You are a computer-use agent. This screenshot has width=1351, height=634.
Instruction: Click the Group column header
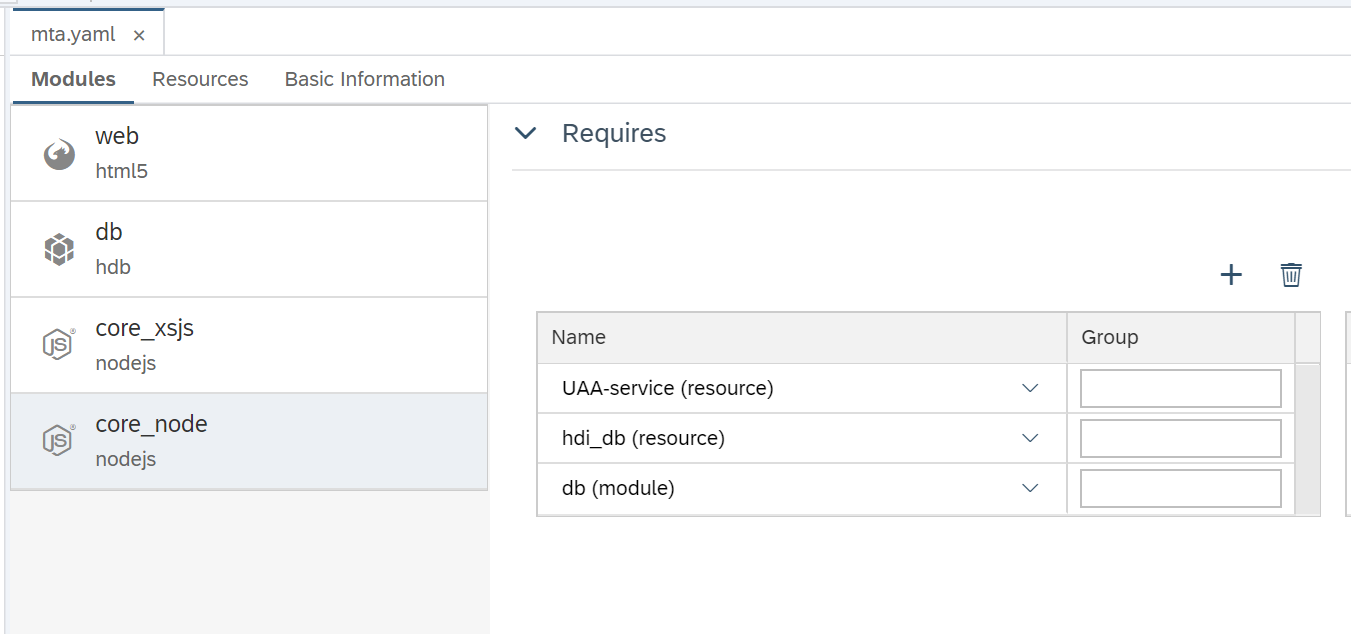click(x=1181, y=338)
